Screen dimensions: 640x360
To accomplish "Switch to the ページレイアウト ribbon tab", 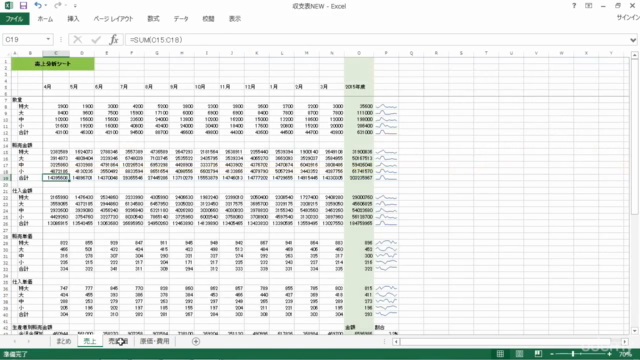I will (x=113, y=19).
